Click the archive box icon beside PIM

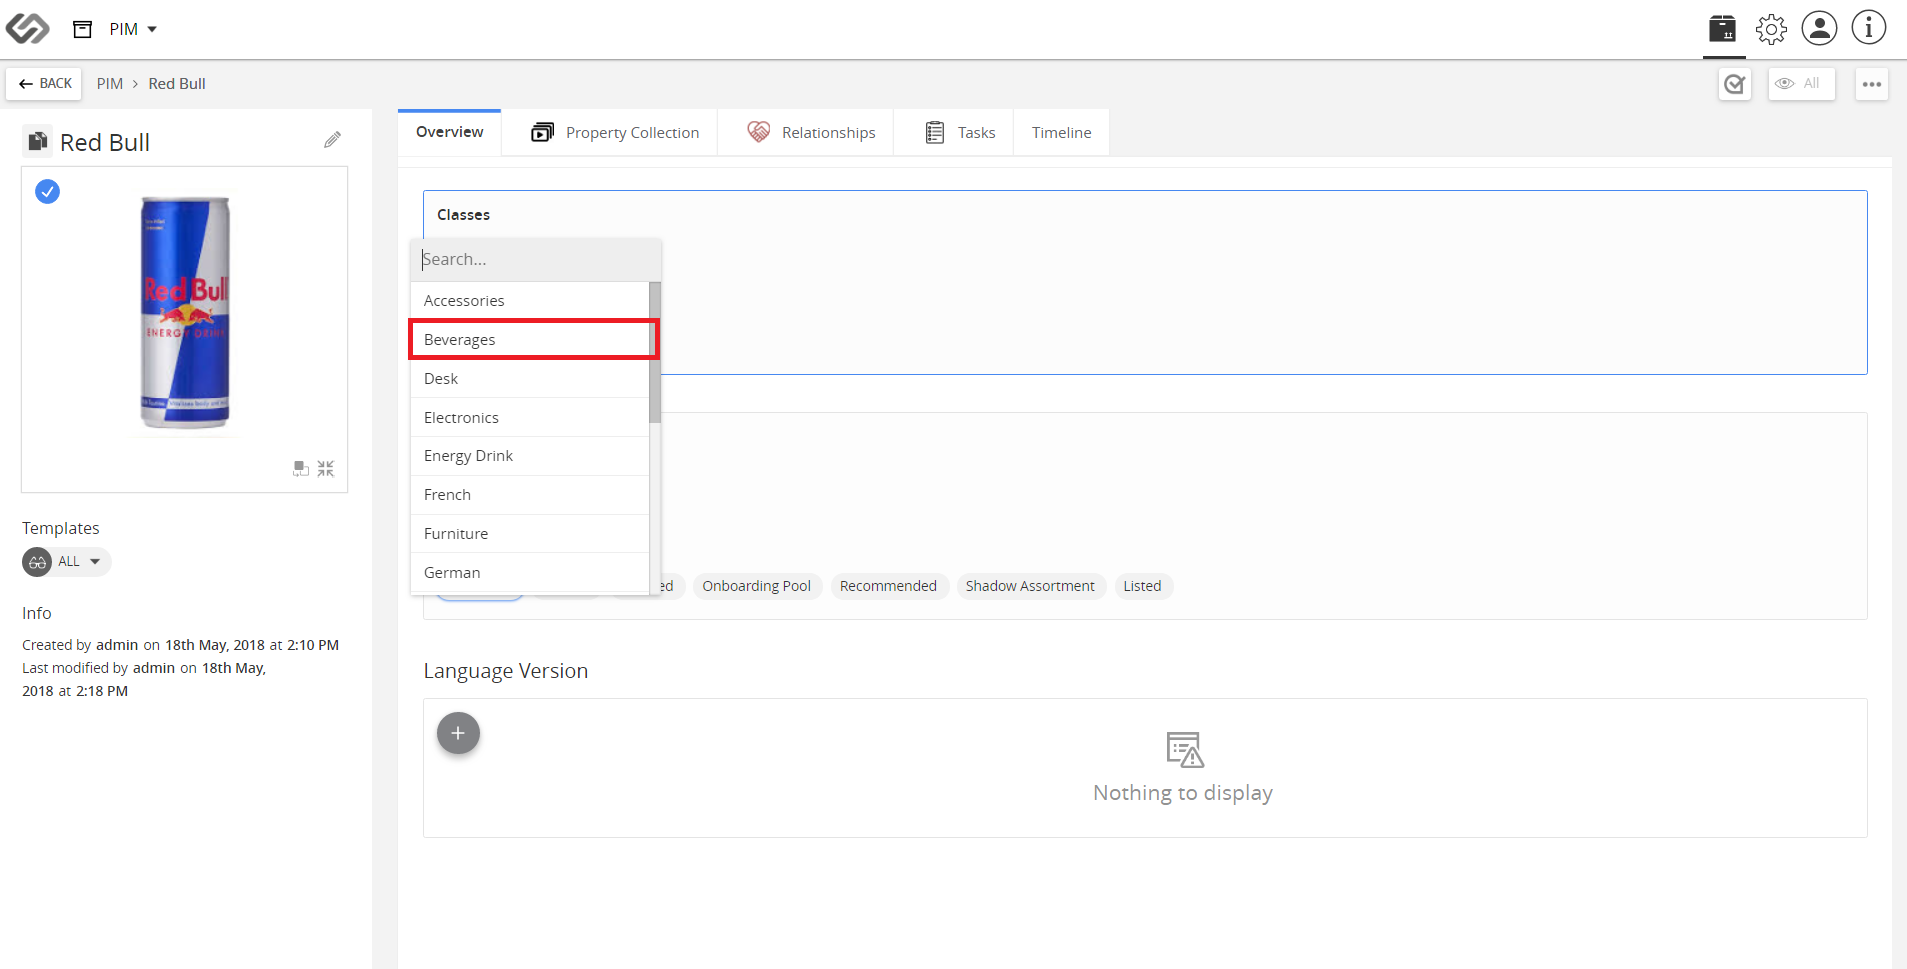point(83,29)
